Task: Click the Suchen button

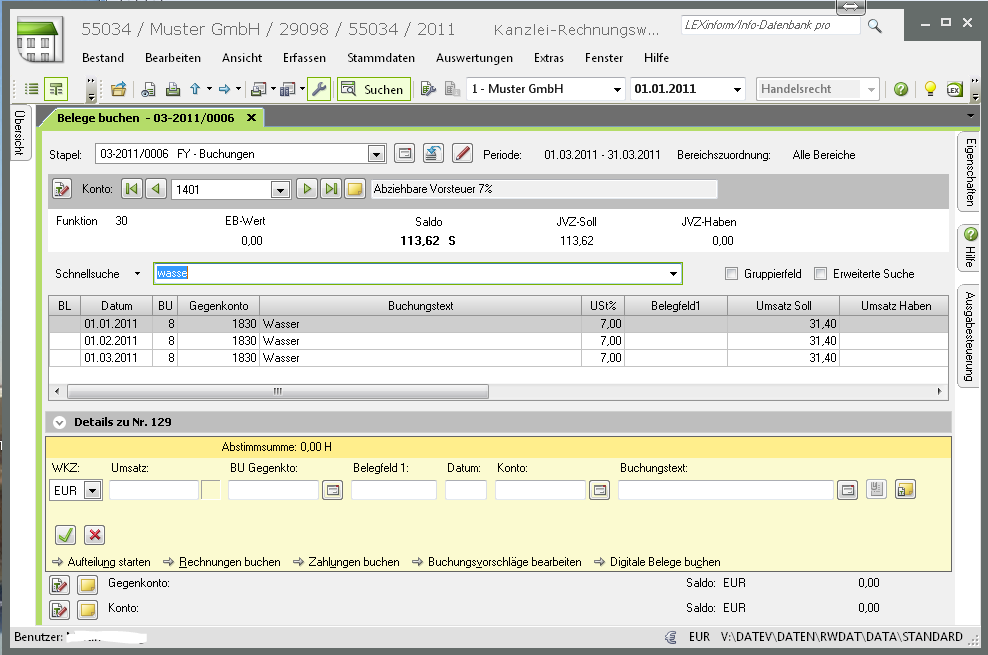Action: point(374,89)
